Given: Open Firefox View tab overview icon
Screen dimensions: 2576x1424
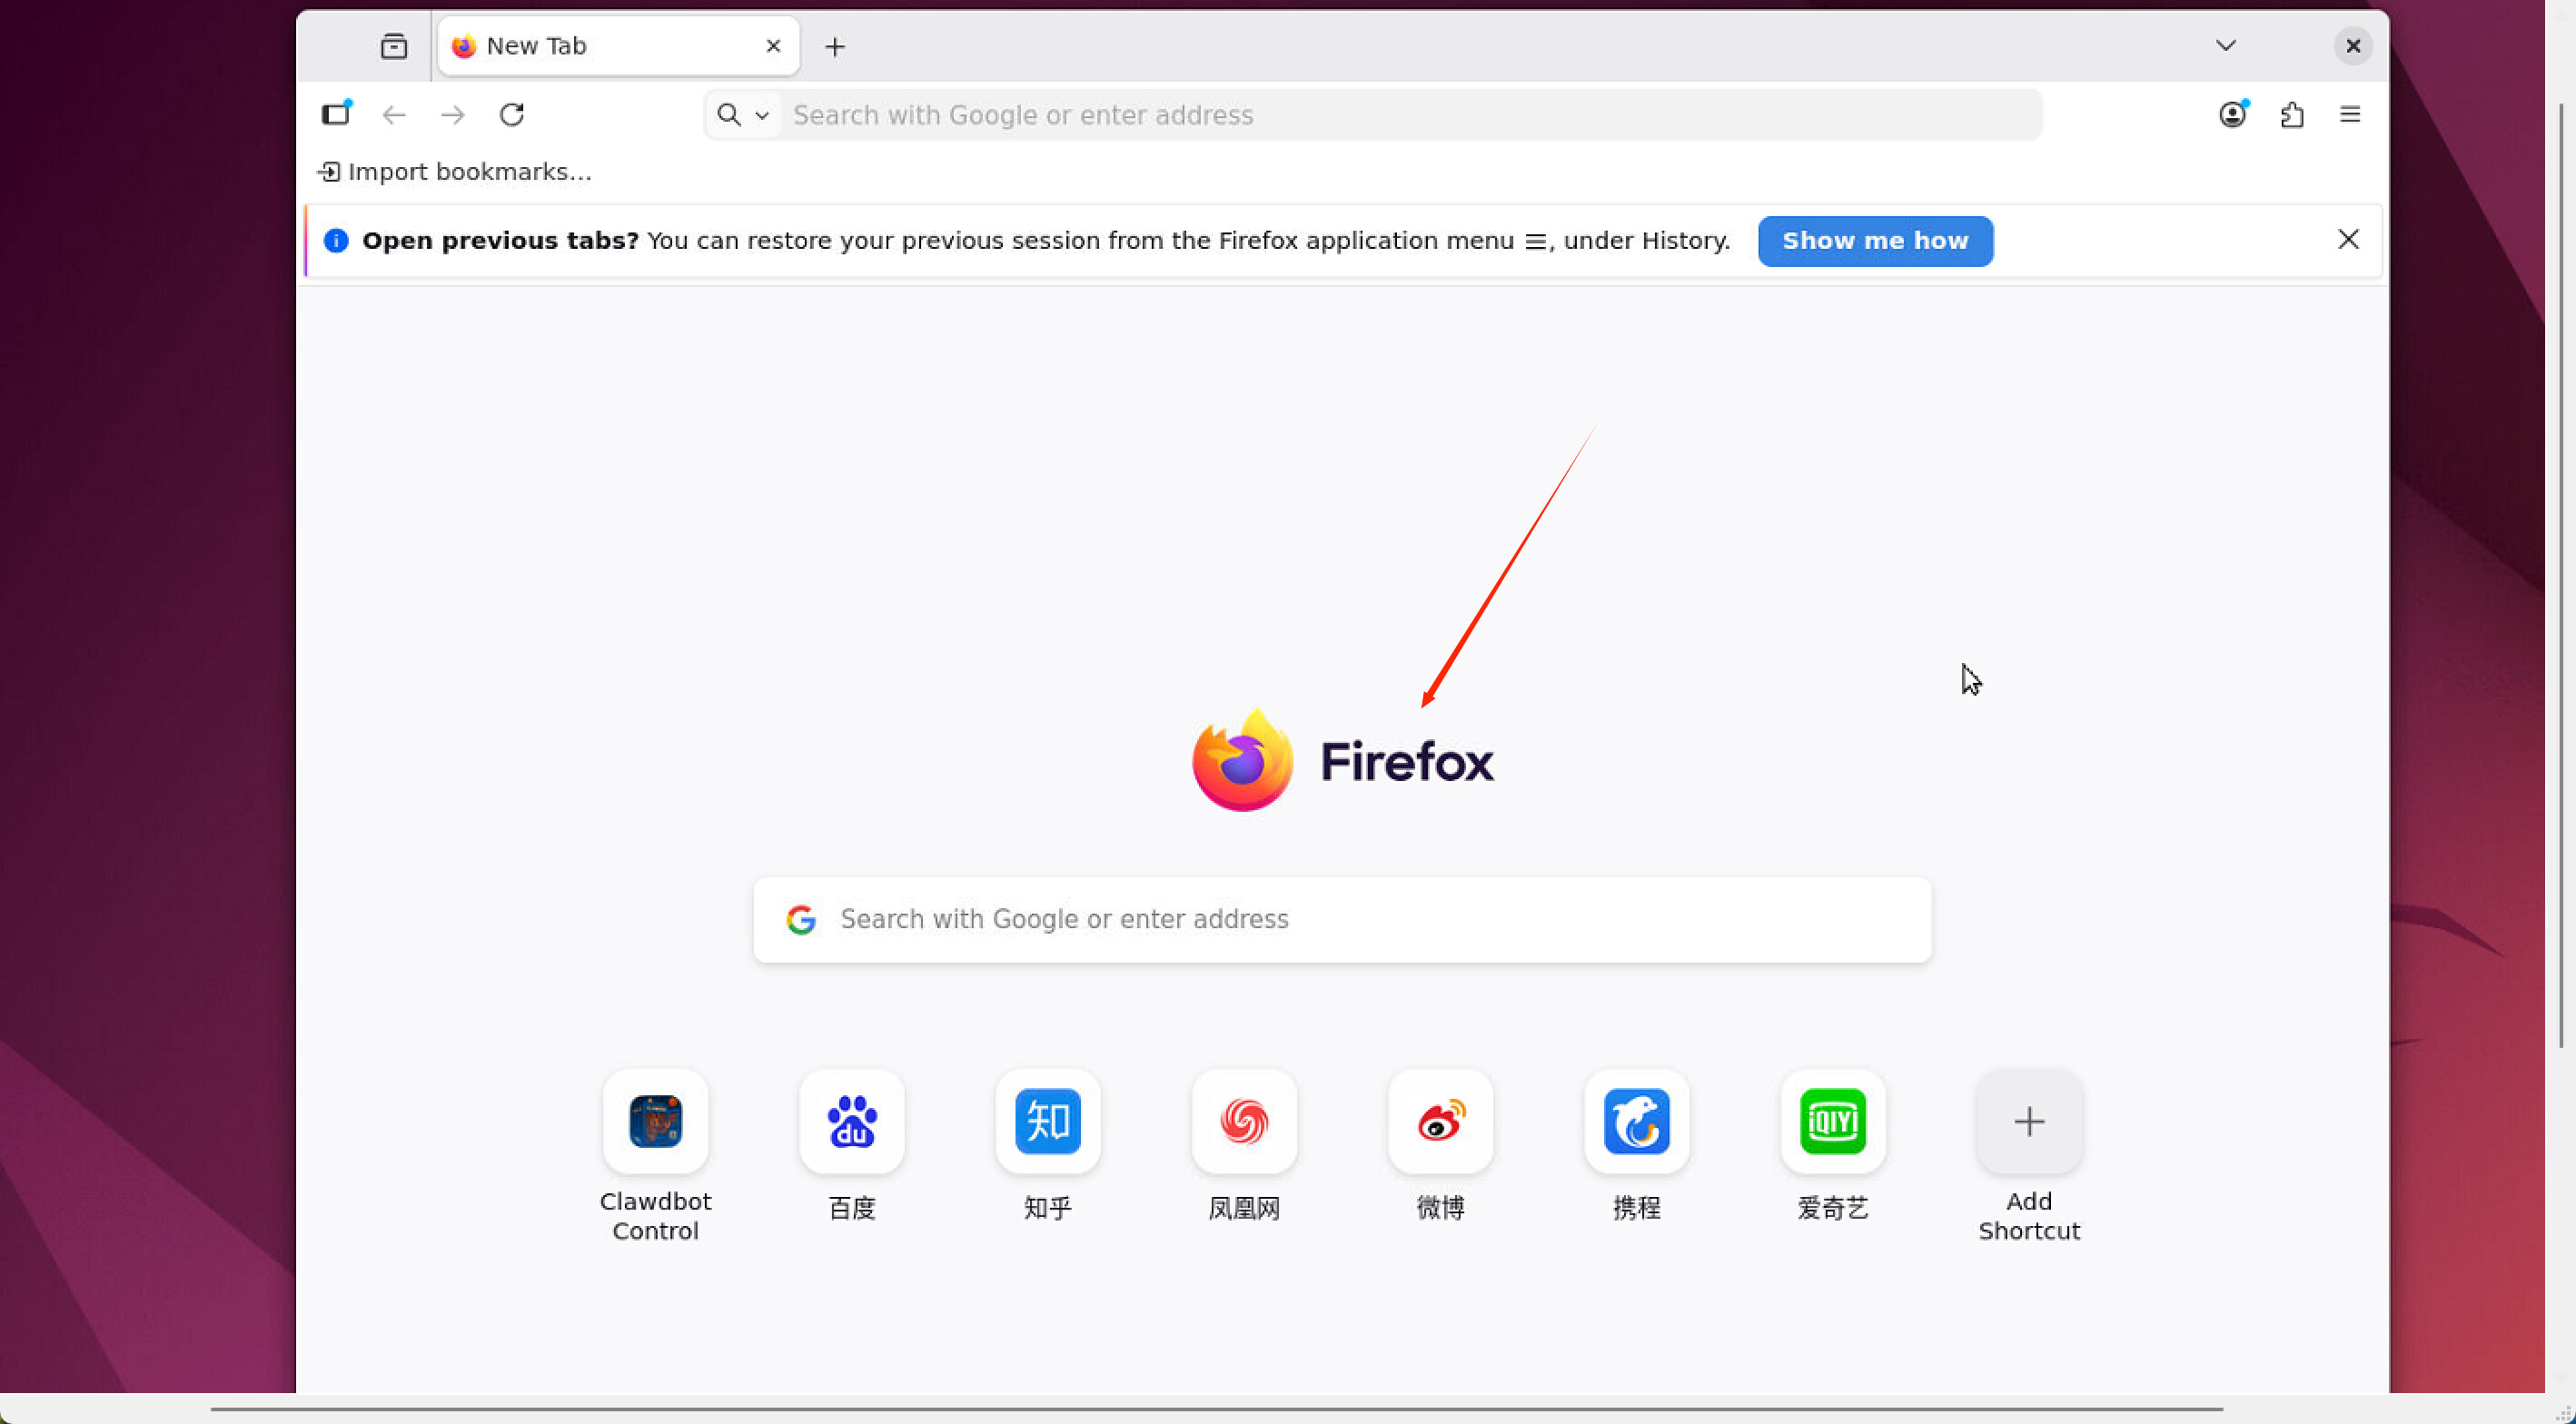Looking at the screenshot, I should (394, 46).
